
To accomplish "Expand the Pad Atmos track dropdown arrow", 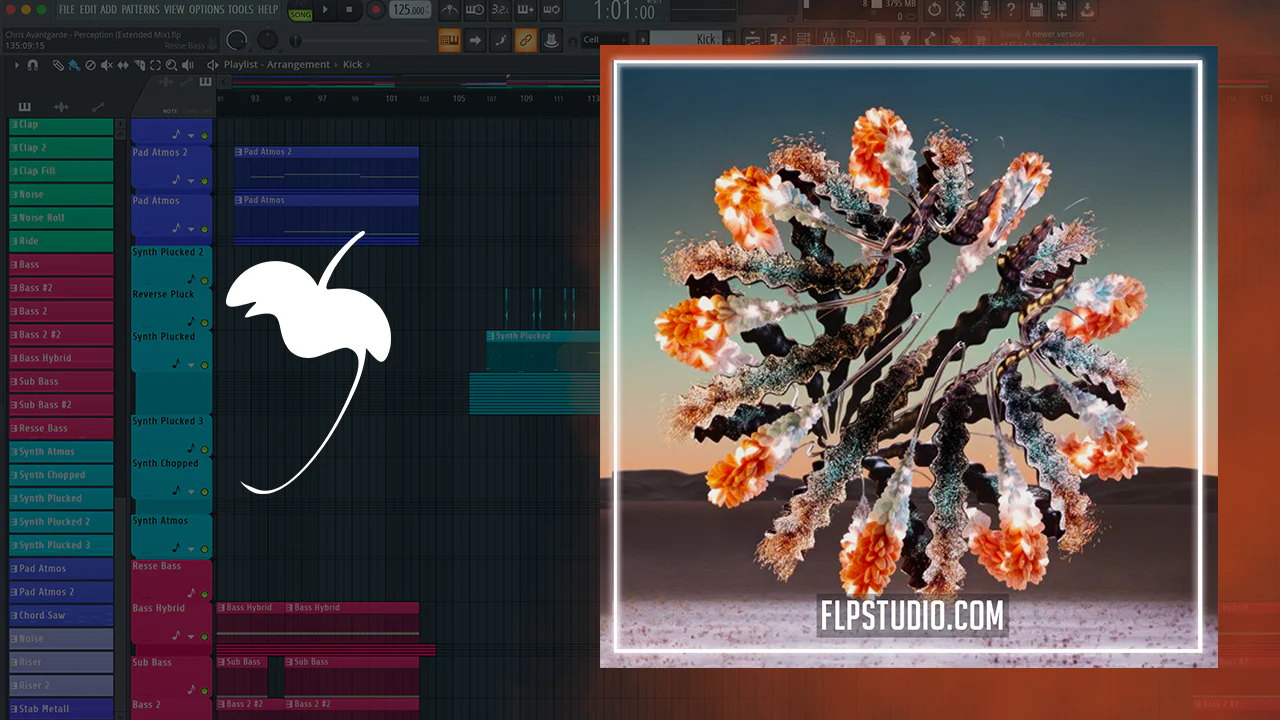I will pyautogui.click(x=191, y=229).
